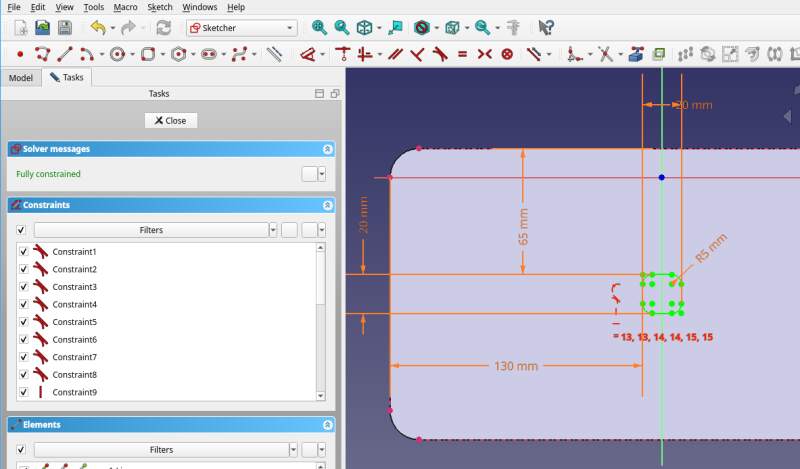Select the Circle tool

coord(117,54)
